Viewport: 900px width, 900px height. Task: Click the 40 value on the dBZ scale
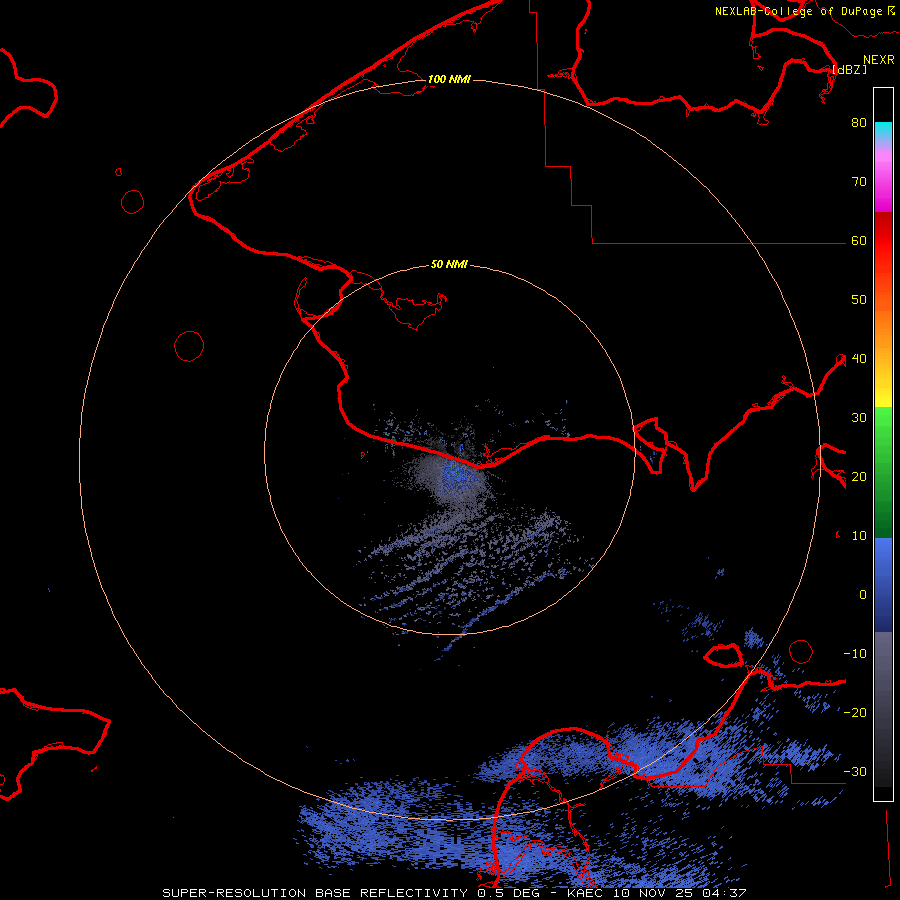coord(859,359)
